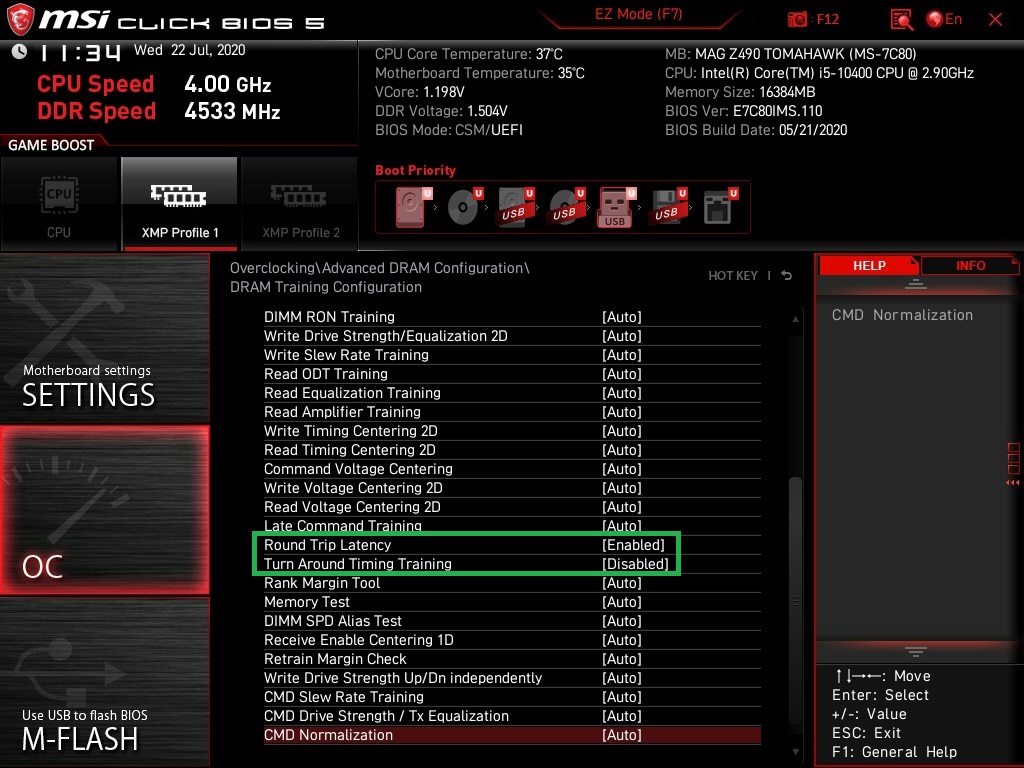
Task: Enable XMP Profile 2
Action: tap(300, 204)
